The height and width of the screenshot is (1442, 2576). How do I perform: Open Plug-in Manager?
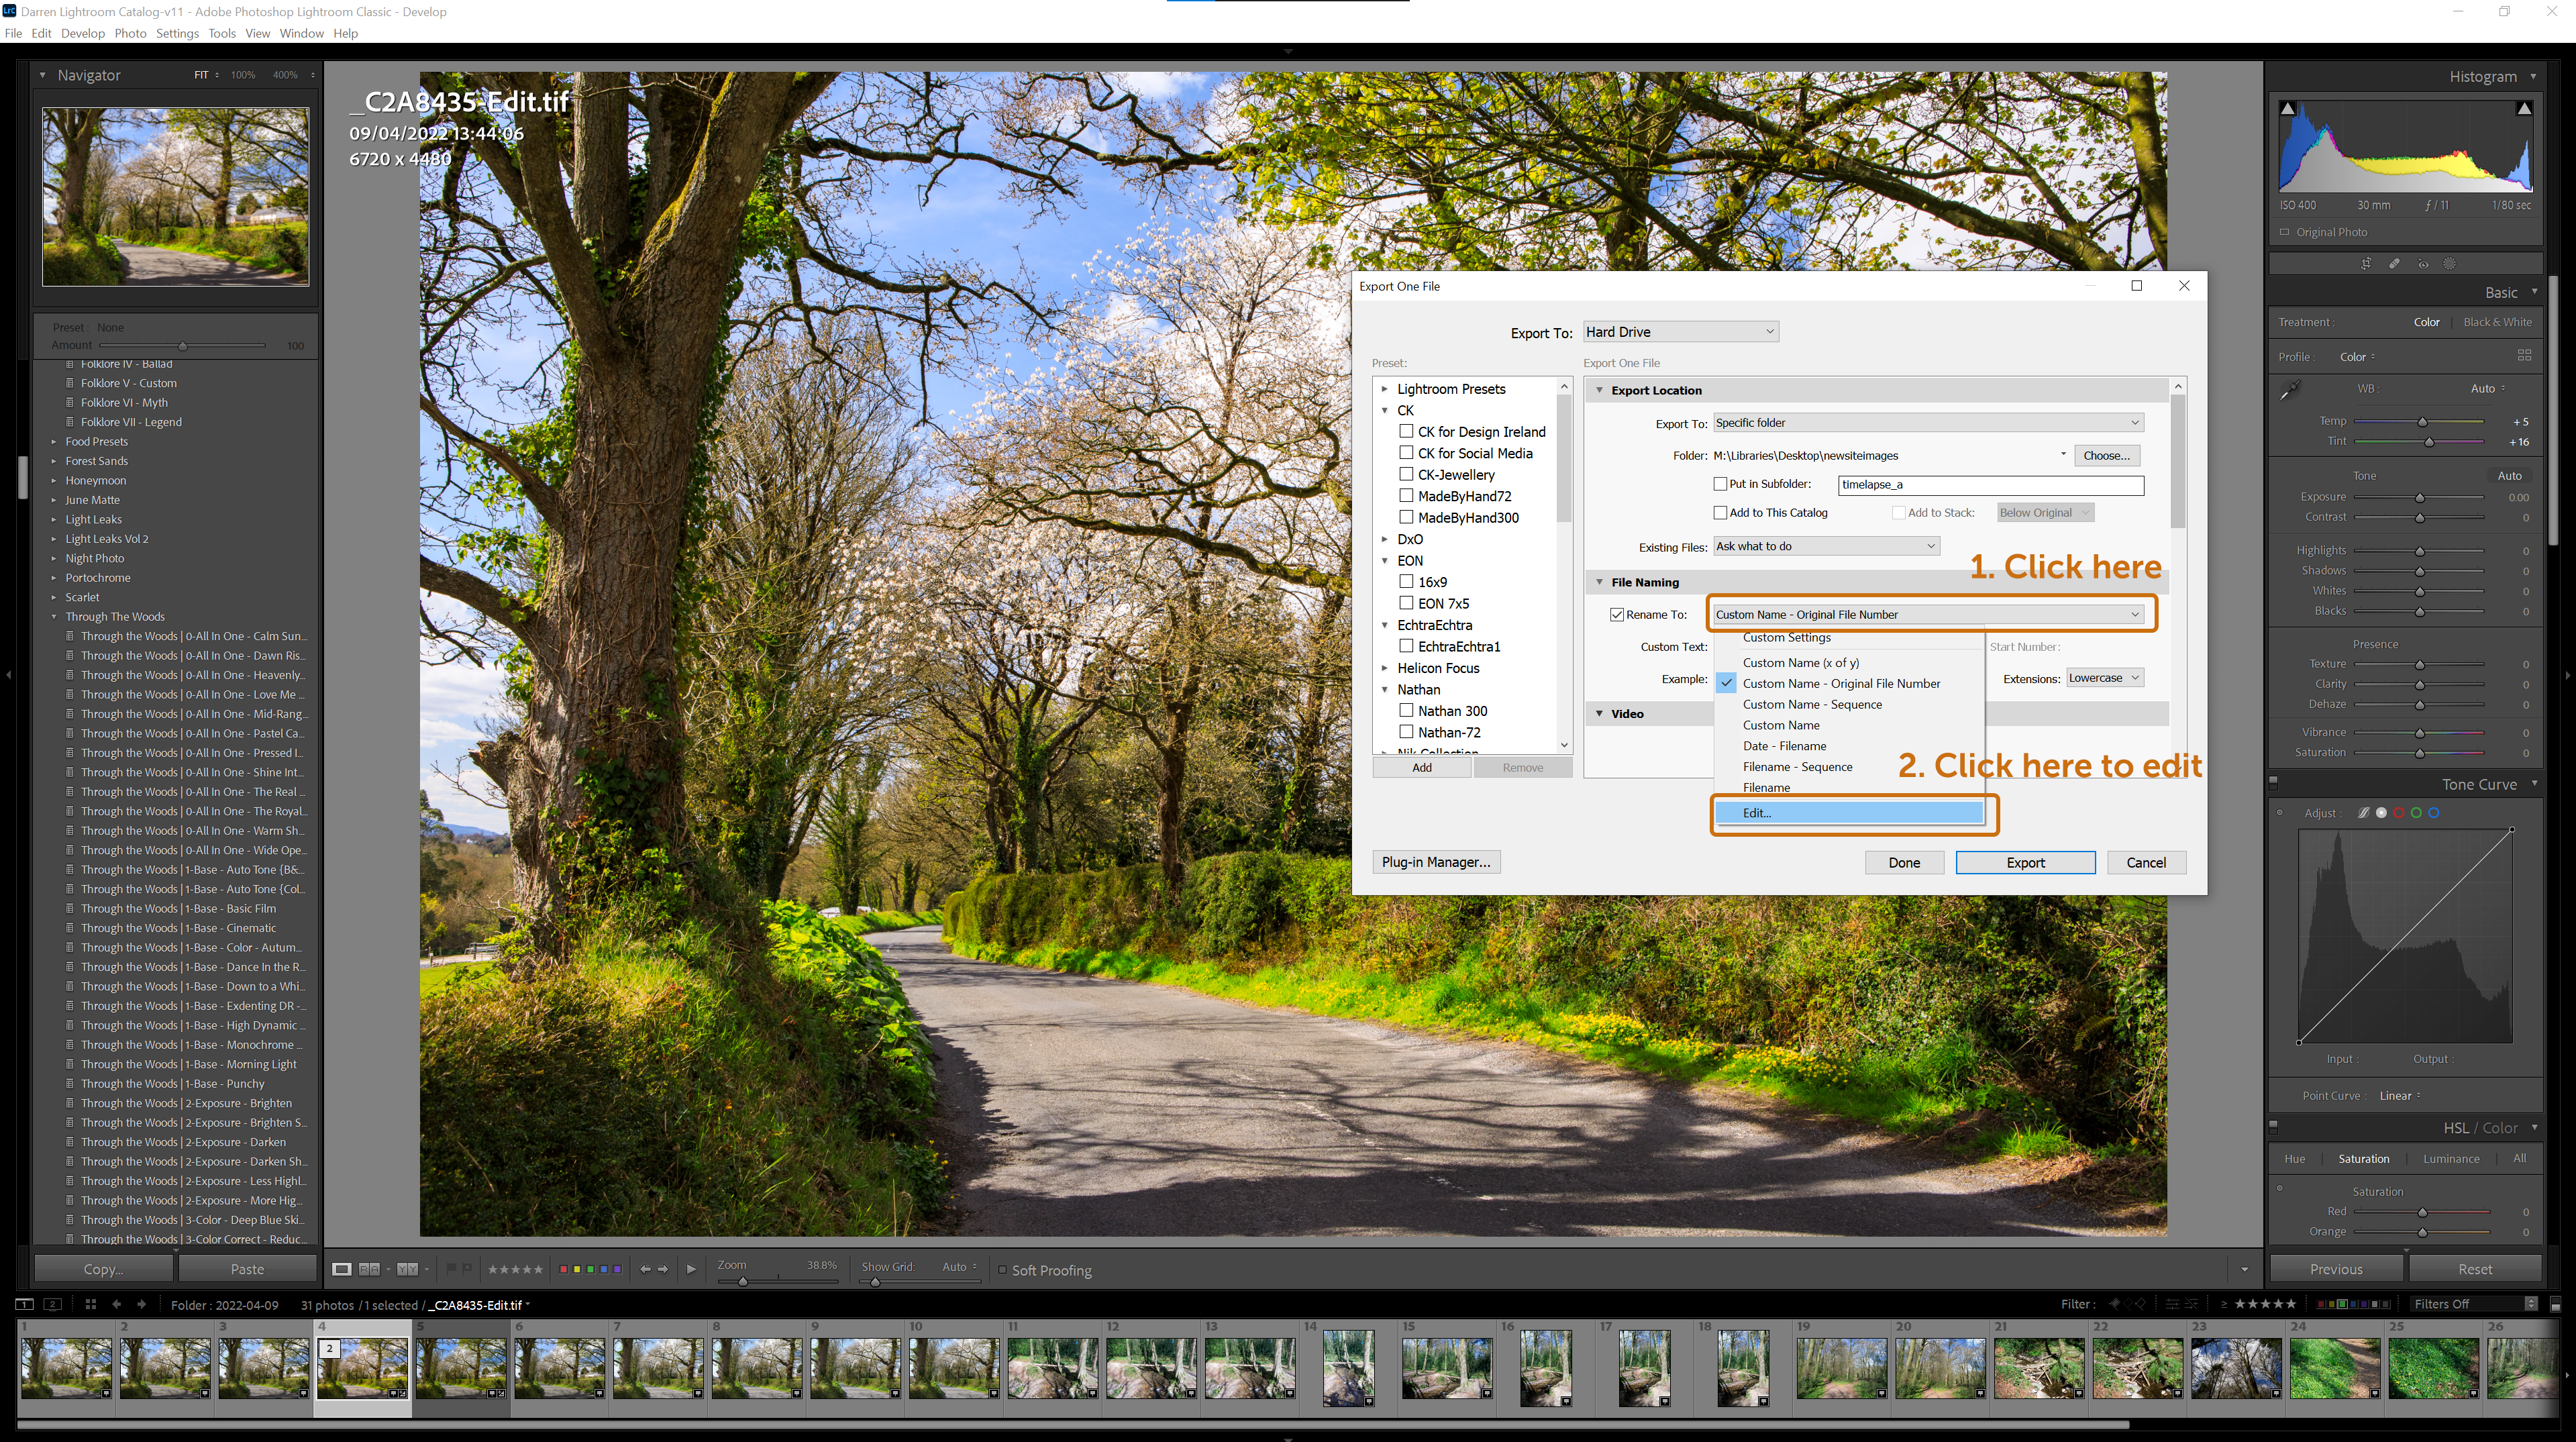1436,862
